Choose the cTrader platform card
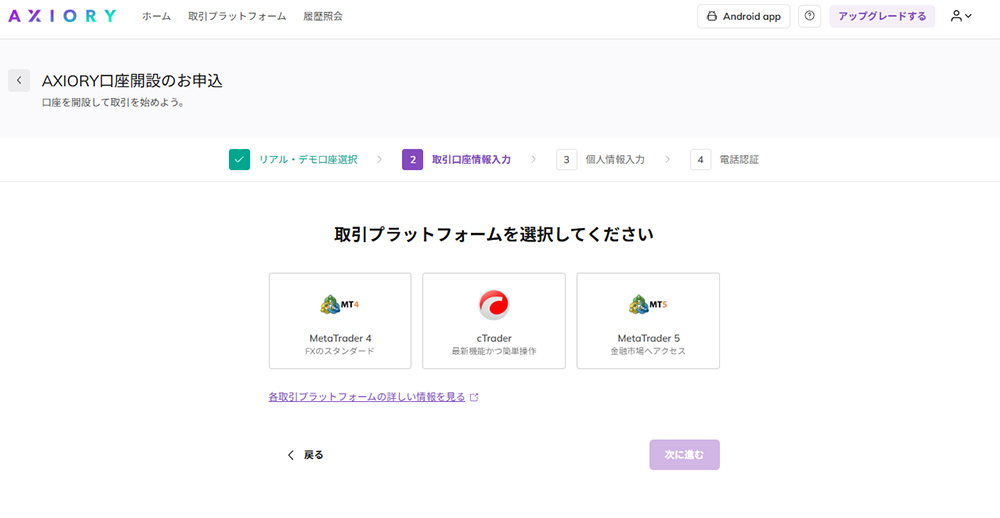1000x518 pixels. pyautogui.click(x=494, y=321)
